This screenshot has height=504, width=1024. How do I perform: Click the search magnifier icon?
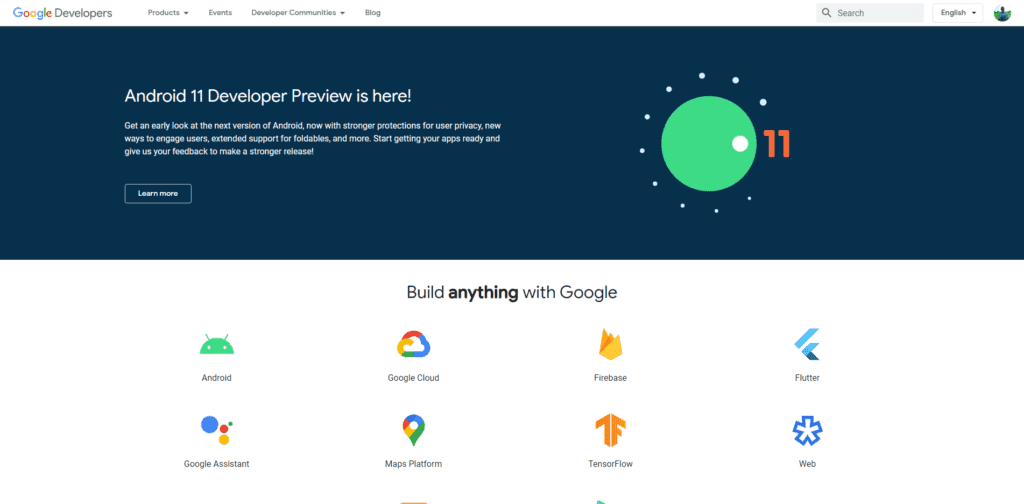[827, 12]
